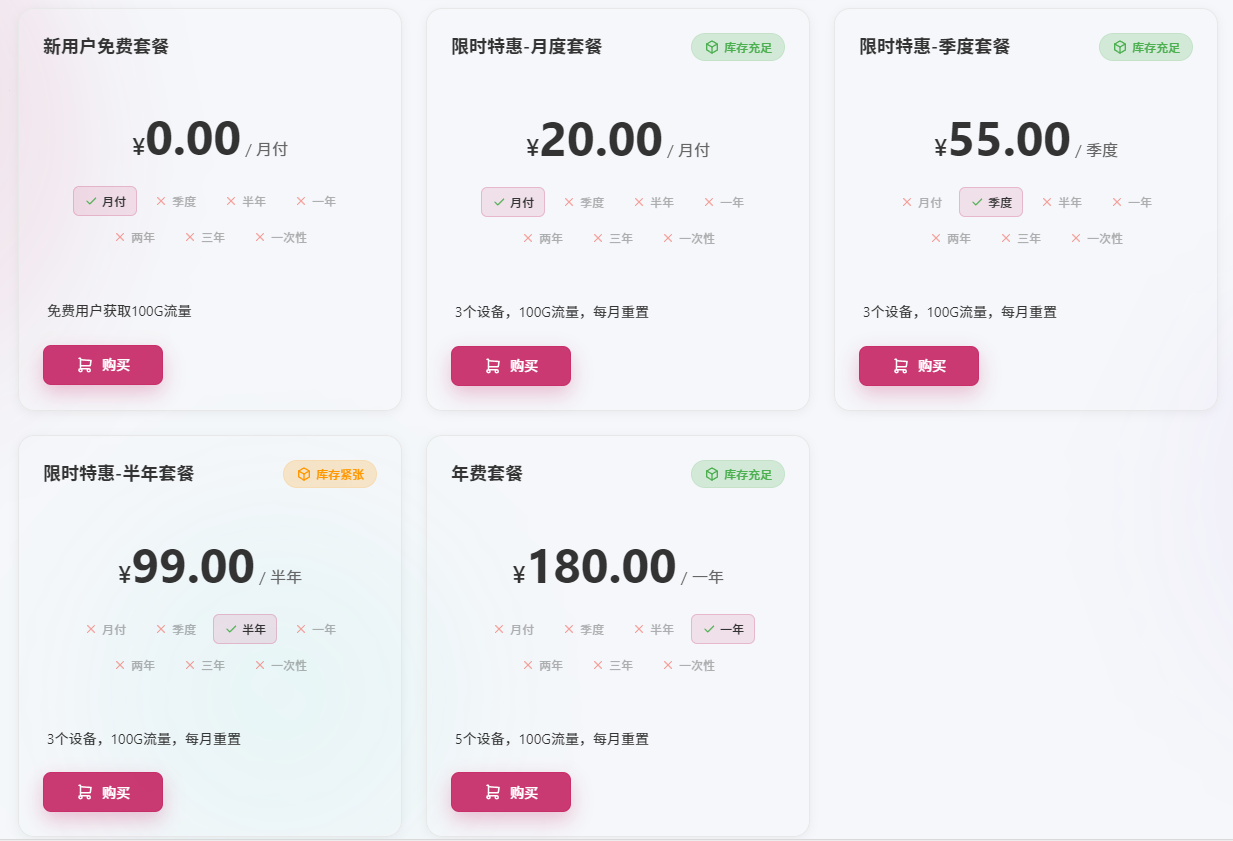Choose 月付 period on 限时特惠-月度套餐 card
This screenshot has height=841, width=1233.
pyautogui.click(x=513, y=202)
